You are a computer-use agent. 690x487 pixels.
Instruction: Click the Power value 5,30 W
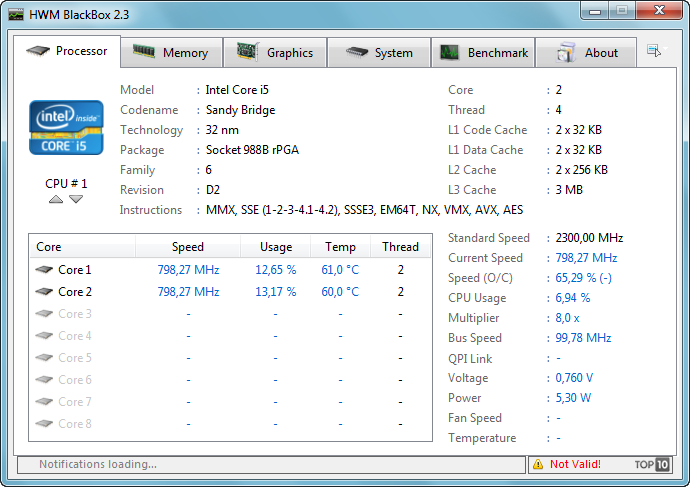(573, 398)
